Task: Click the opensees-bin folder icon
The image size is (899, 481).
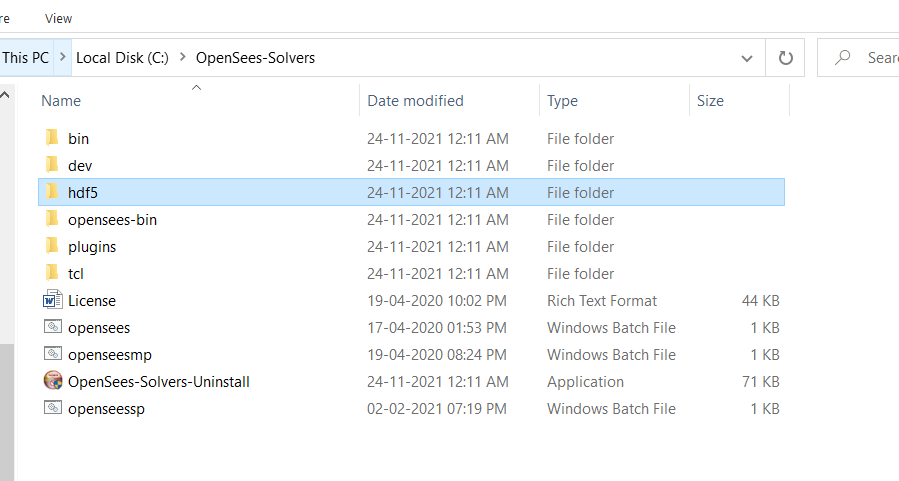Action: pyautogui.click(x=52, y=218)
